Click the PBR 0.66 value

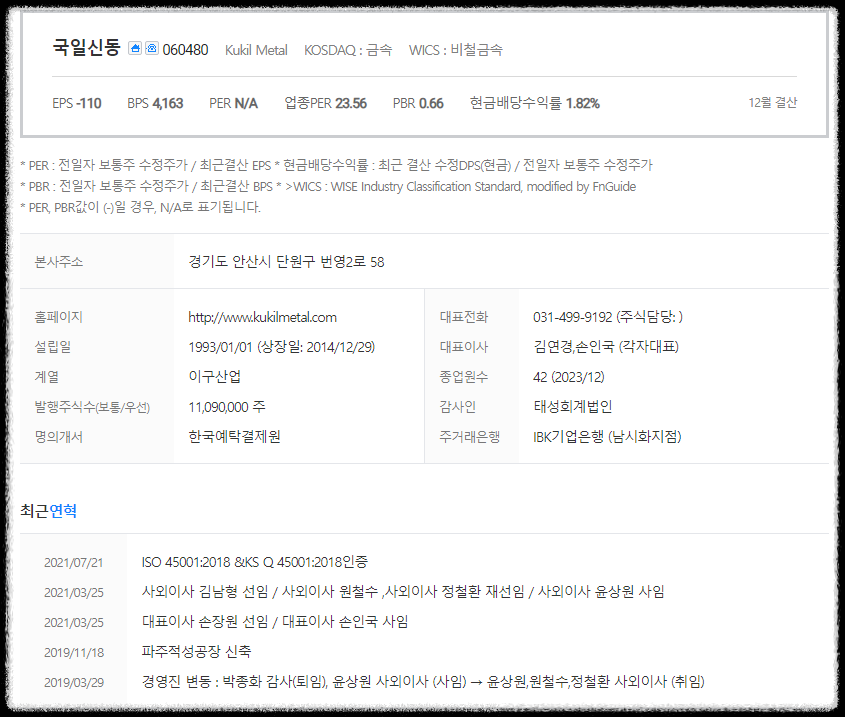coord(418,103)
